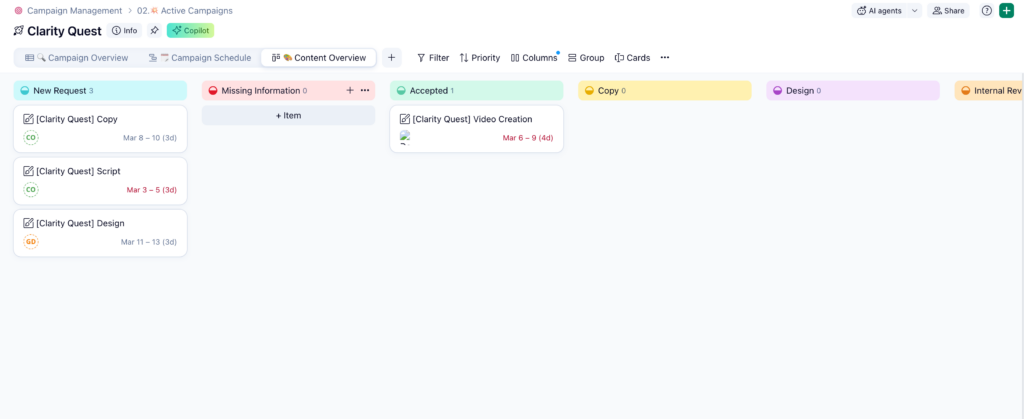This screenshot has width=1024, height=419.
Task: Click the Accepted column status color dot
Action: [401, 91]
